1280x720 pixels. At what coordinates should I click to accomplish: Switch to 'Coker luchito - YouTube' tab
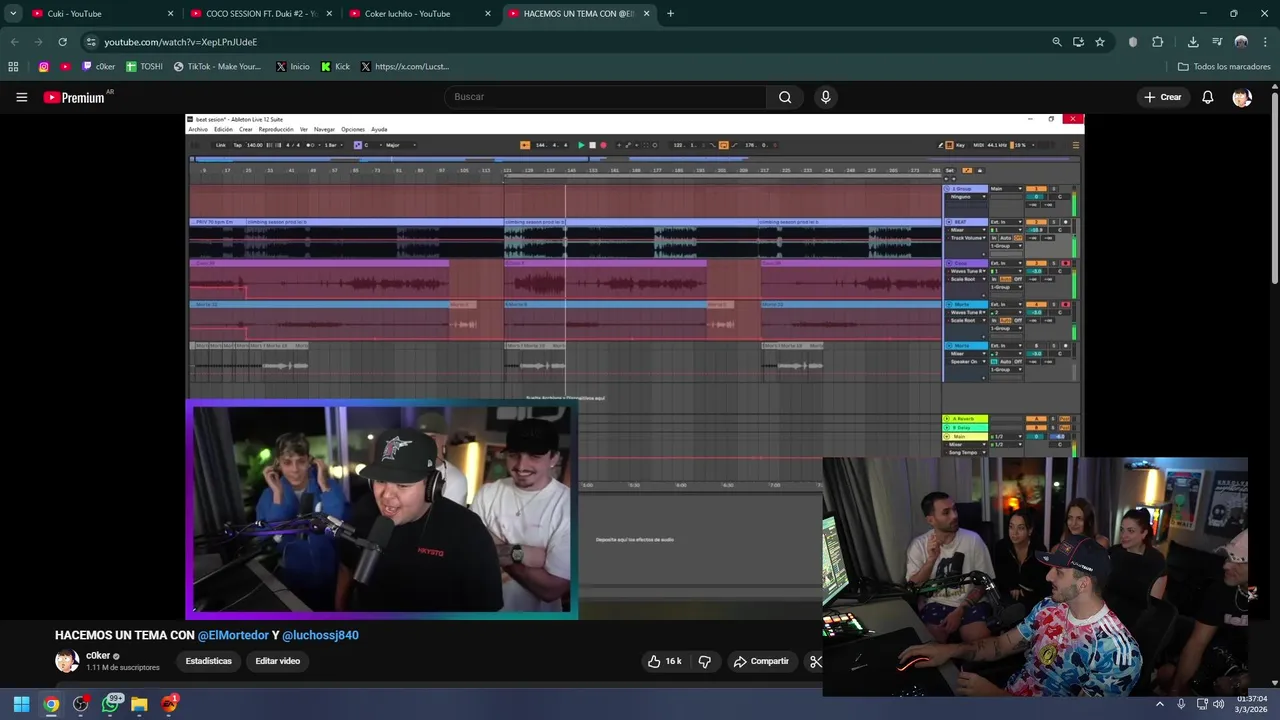pyautogui.click(x=419, y=14)
